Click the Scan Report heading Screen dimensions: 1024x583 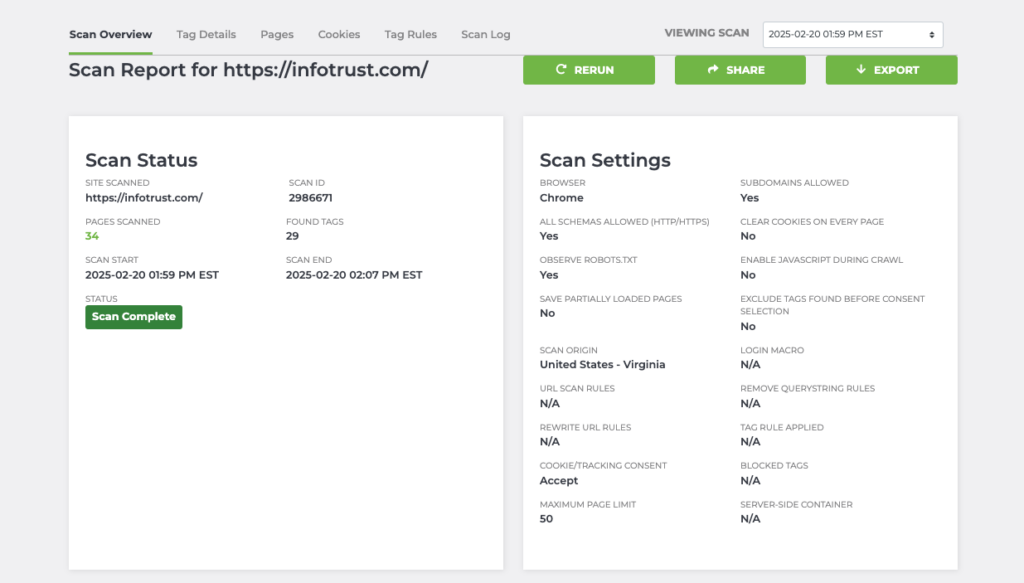(x=248, y=70)
